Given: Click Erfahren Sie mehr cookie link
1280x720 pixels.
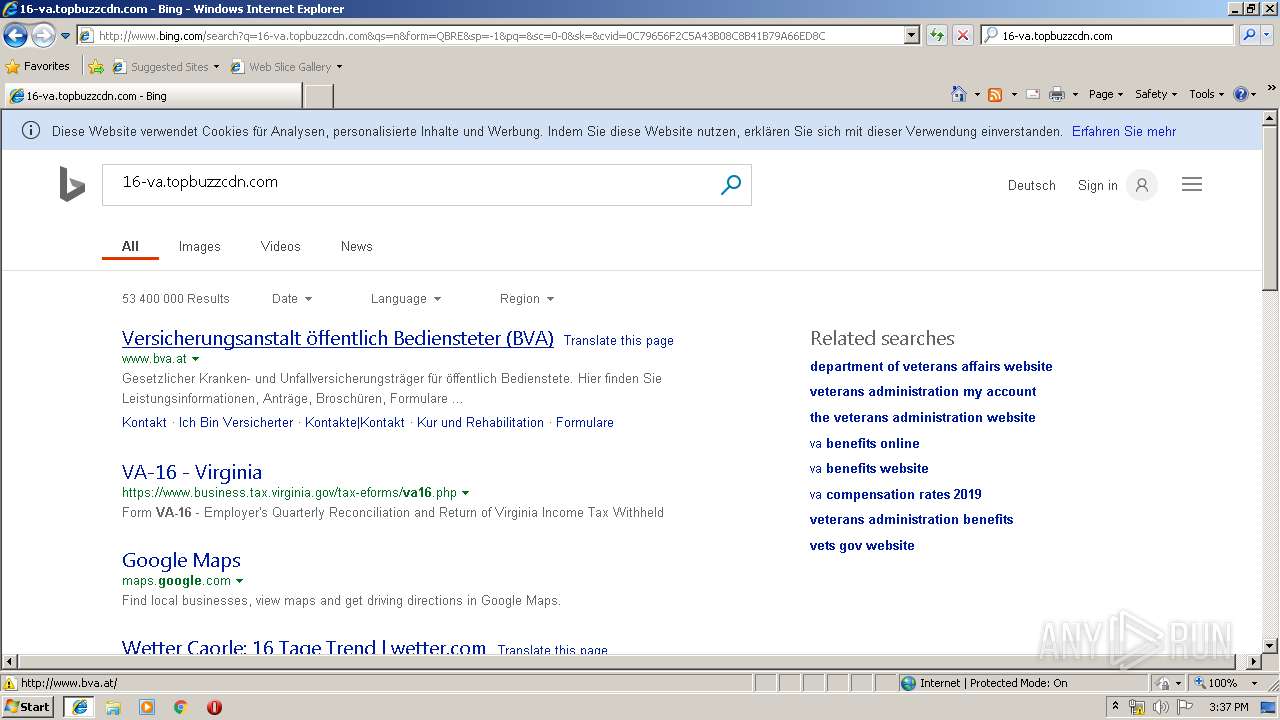Looking at the screenshot, I should pyautogui.click(x=1123, y=131).
